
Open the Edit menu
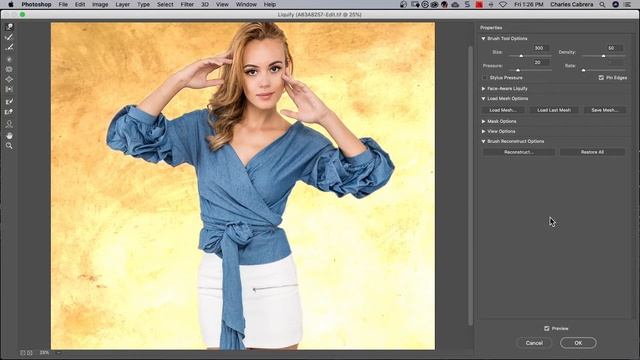pyautogui.click(x=80, y=4)
